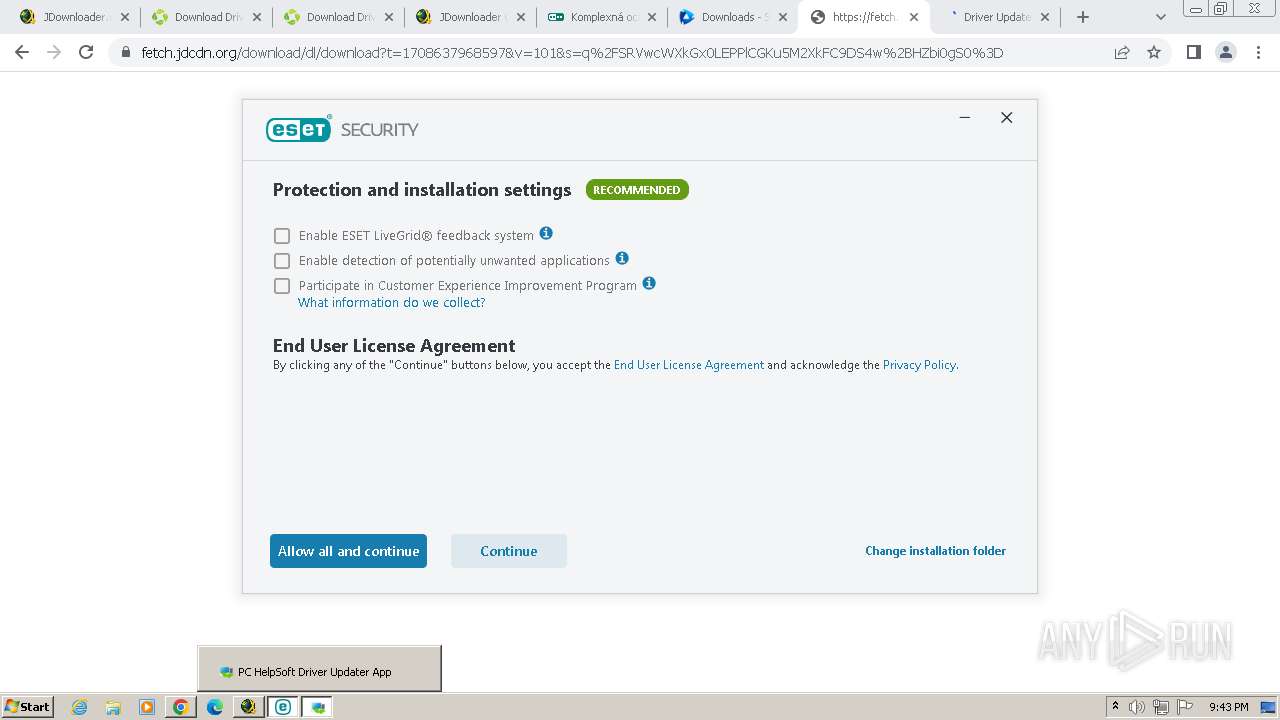Show info for LiveGrid feedback system

[546, 233]
